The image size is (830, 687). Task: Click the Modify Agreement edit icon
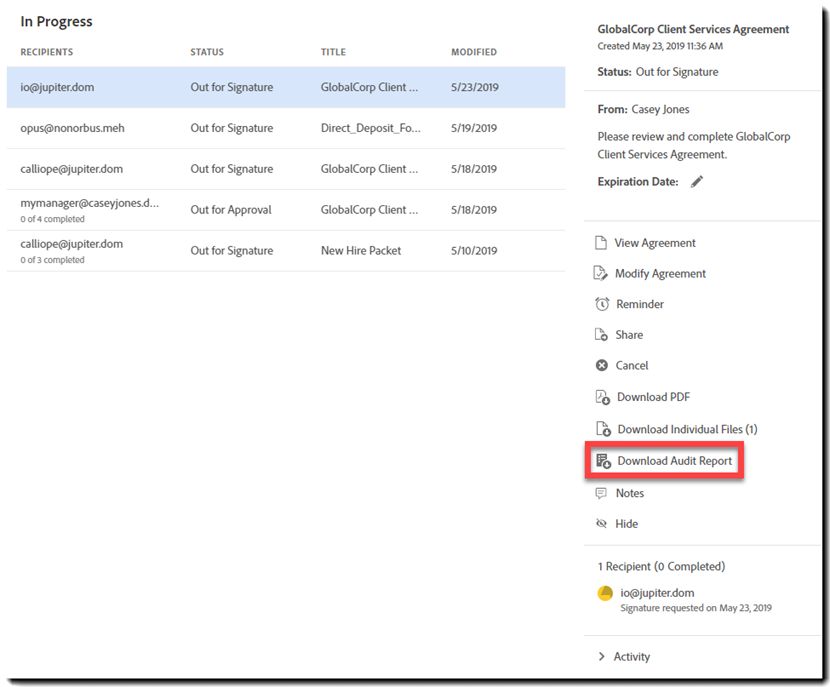(x=601, y=274)
